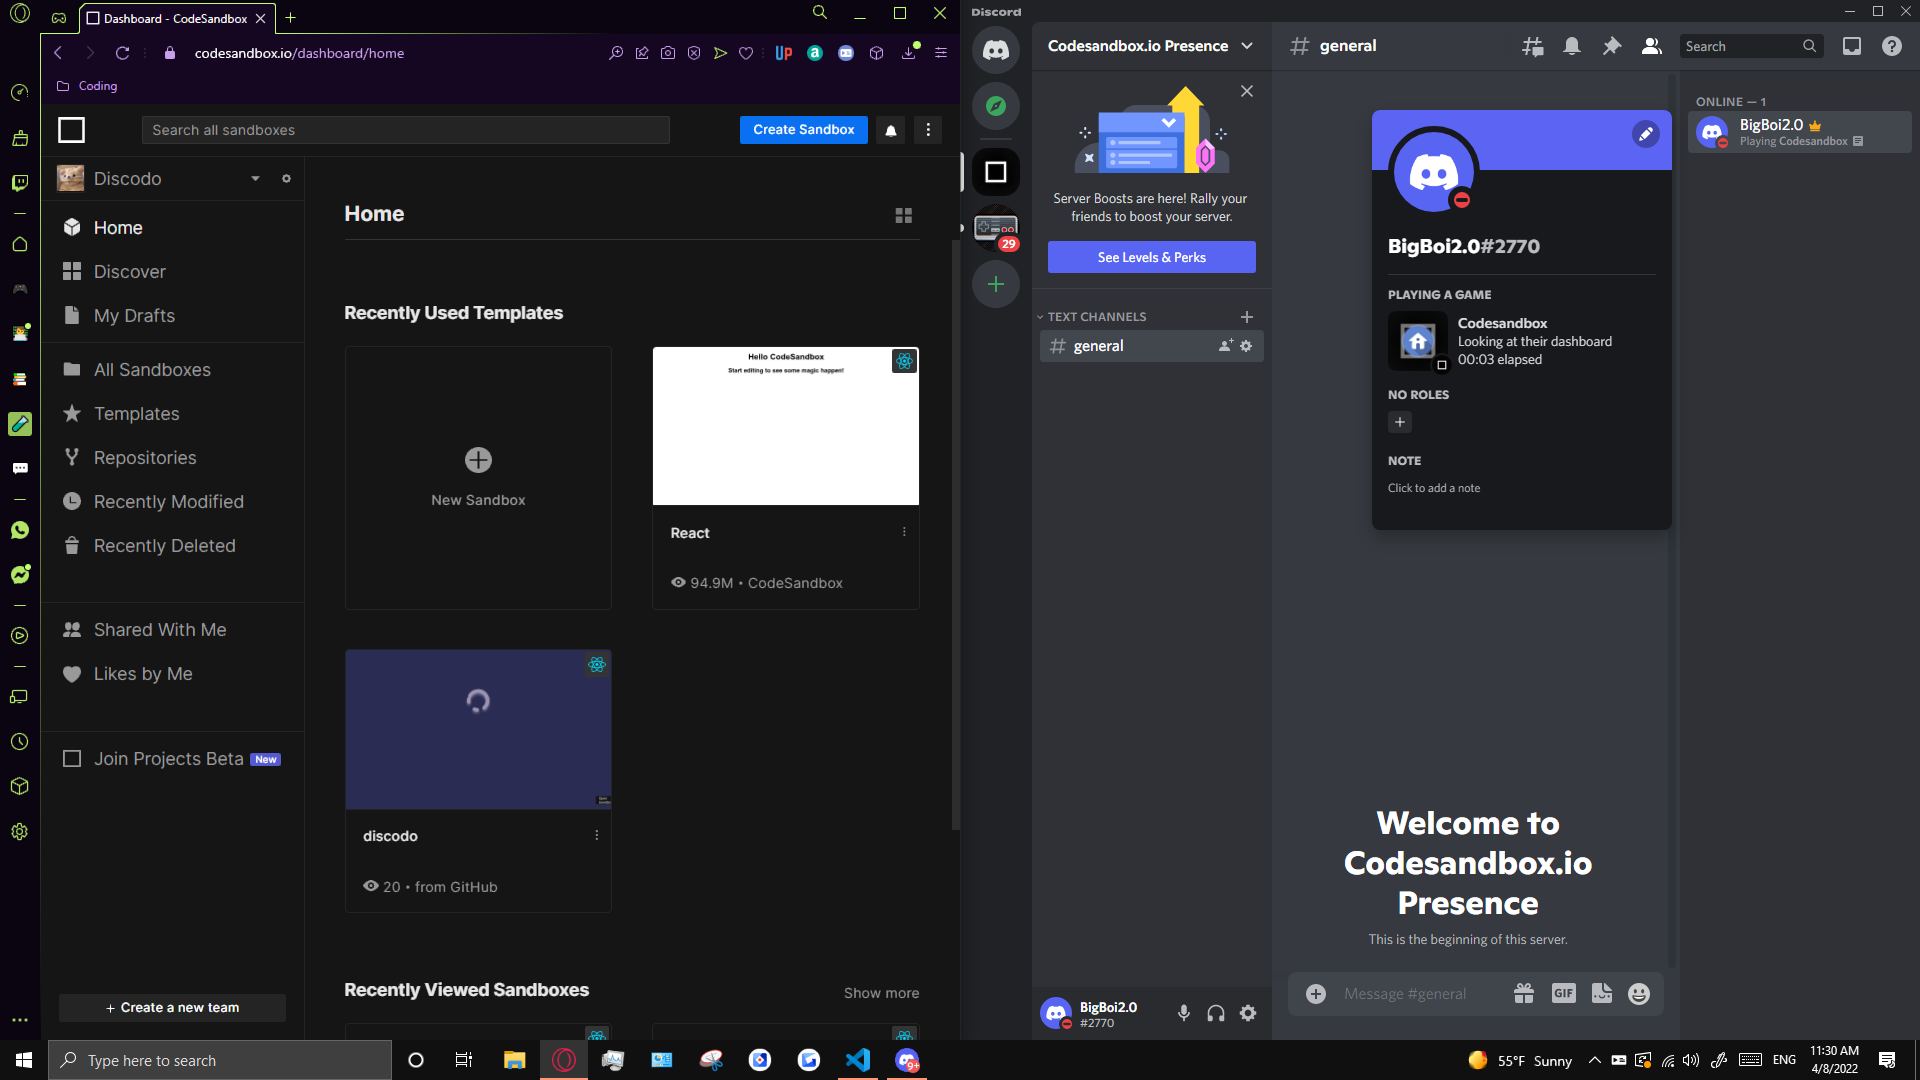Click See Levels & Perks button
This screenshot has height=1080, width=1920.
[x=1151, y=257]
